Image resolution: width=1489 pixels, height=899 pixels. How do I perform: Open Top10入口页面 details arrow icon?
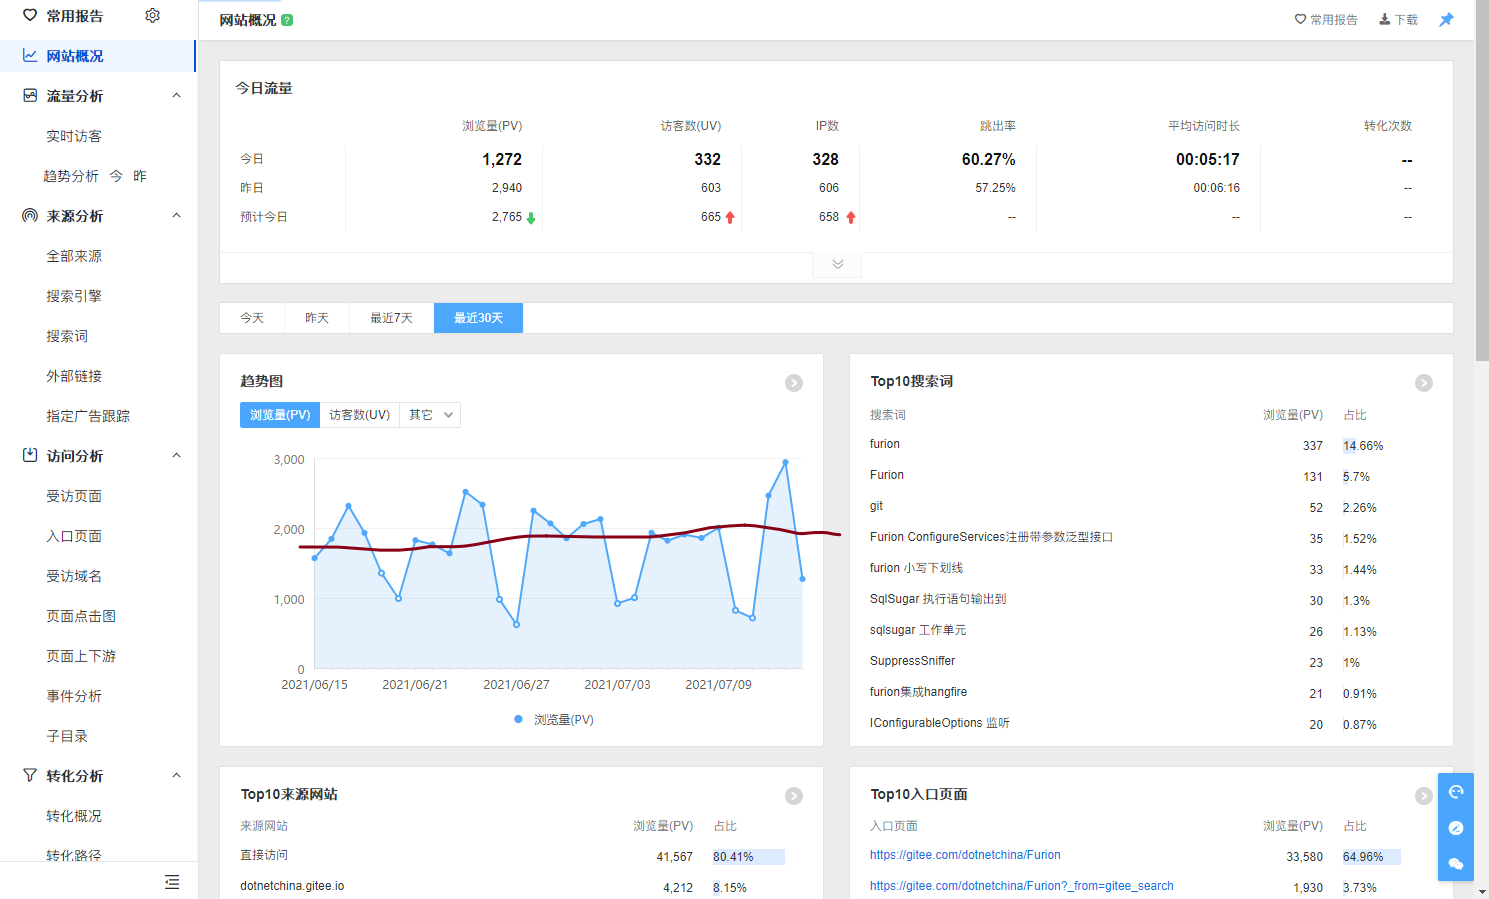tap(1424, 796)
